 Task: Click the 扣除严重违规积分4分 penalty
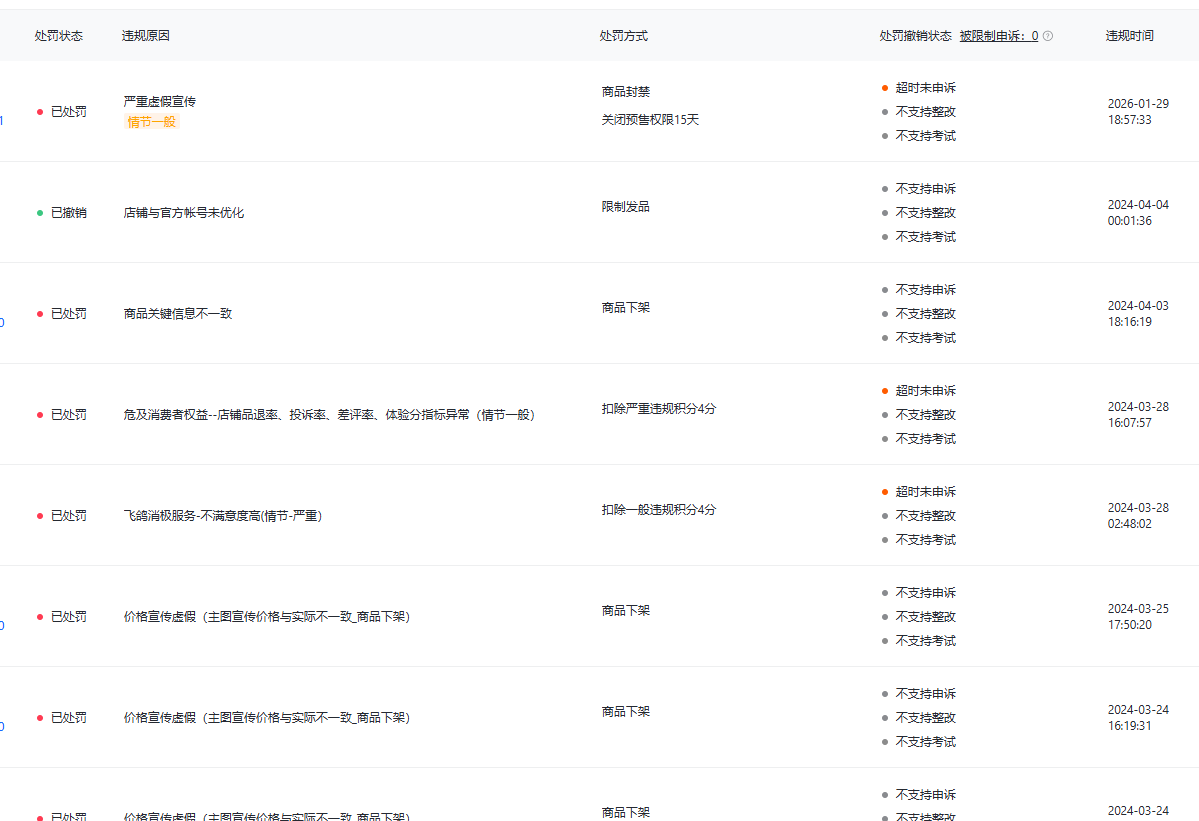click(658, 409)
